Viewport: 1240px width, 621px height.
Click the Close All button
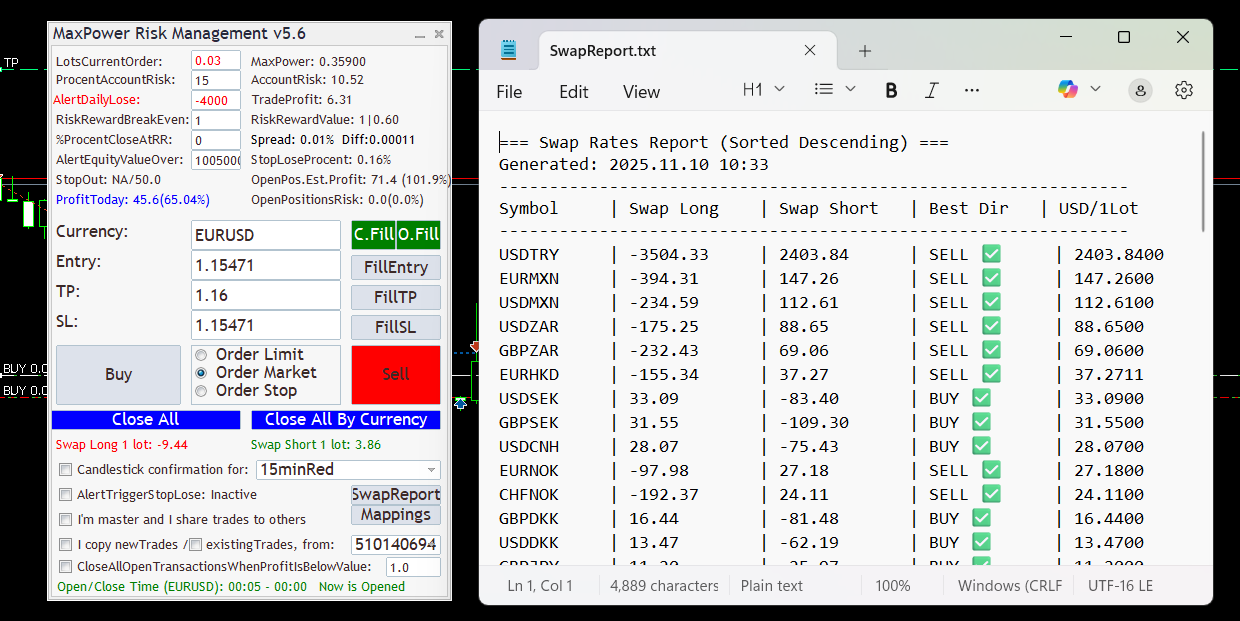click(x=146, y=420)
